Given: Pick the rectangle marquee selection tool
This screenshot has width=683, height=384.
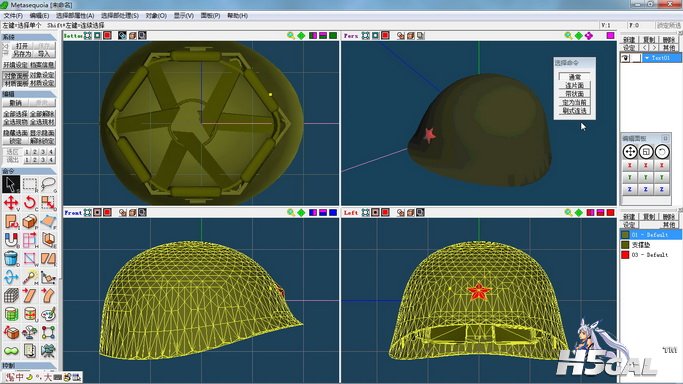Looking at the screenshot, I should (x=30, y=184).
